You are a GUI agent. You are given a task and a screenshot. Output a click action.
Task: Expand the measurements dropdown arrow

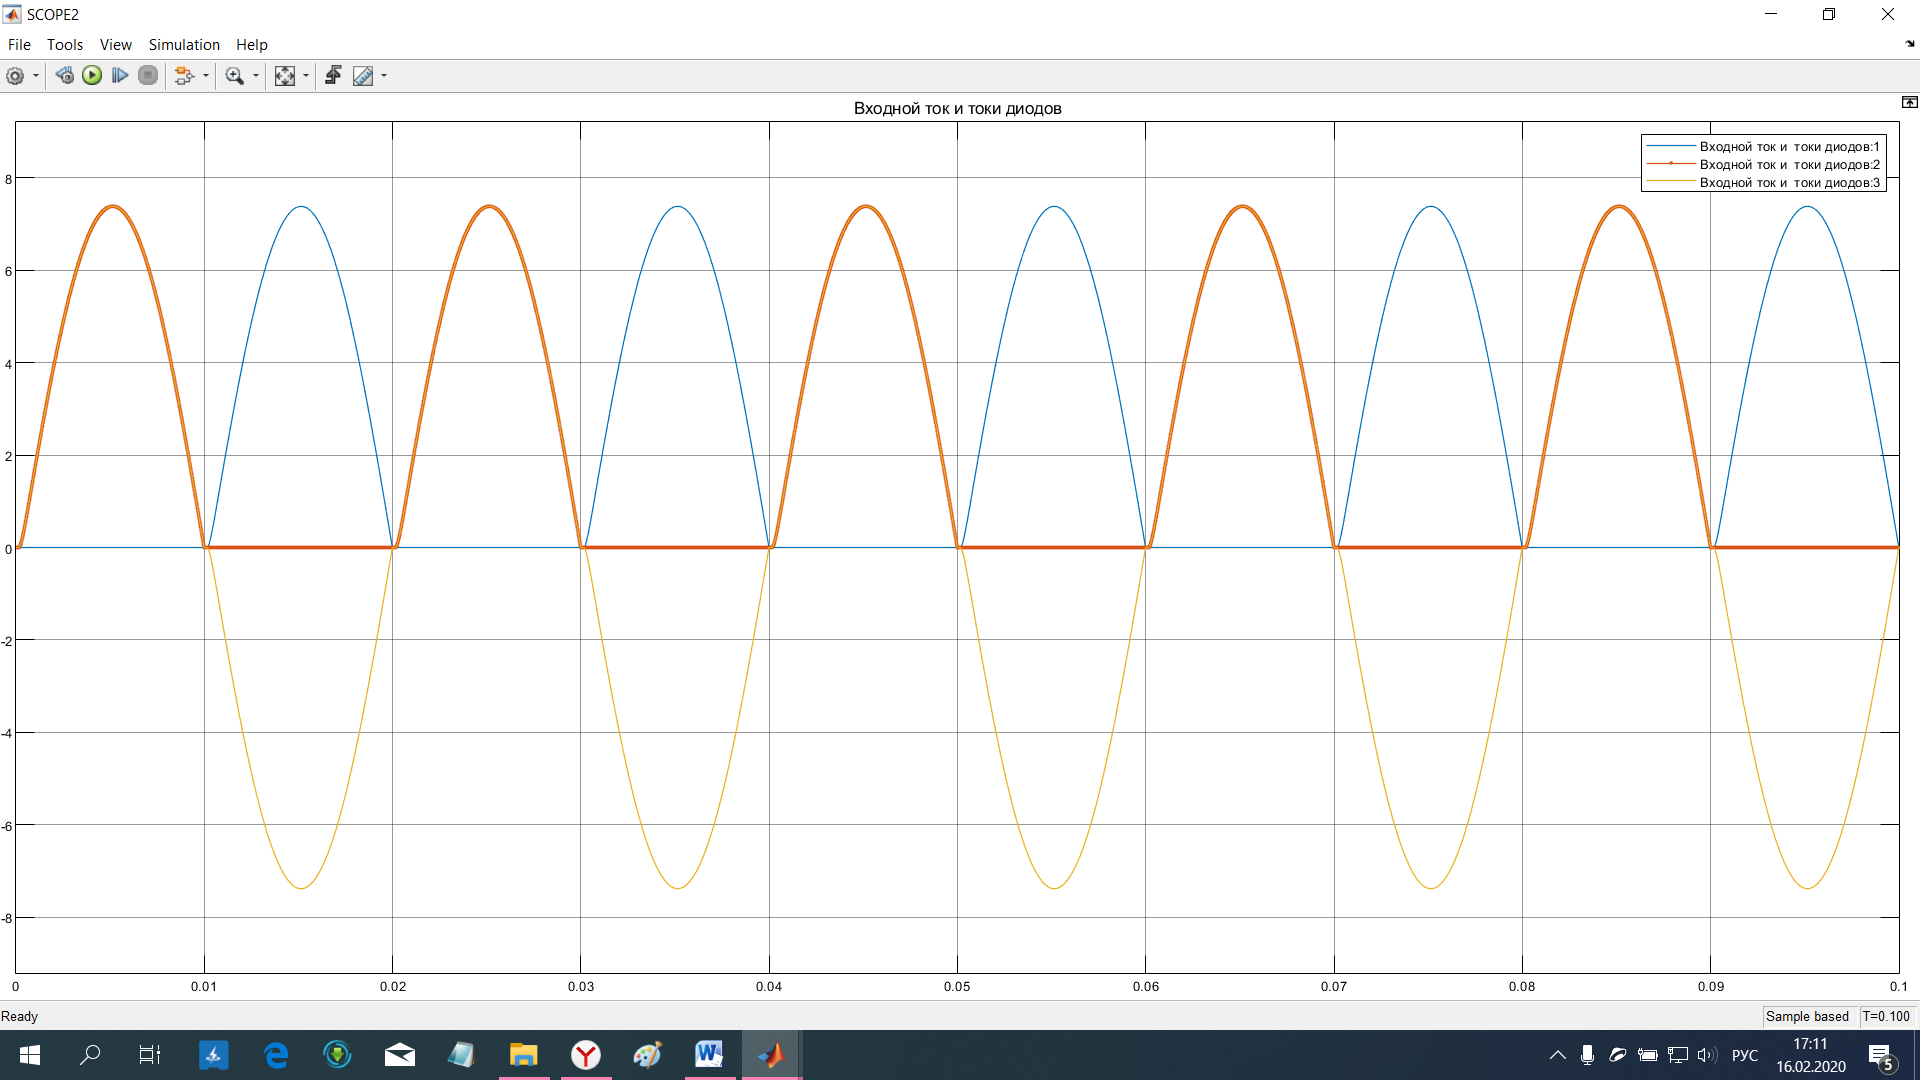coord(384,76)
